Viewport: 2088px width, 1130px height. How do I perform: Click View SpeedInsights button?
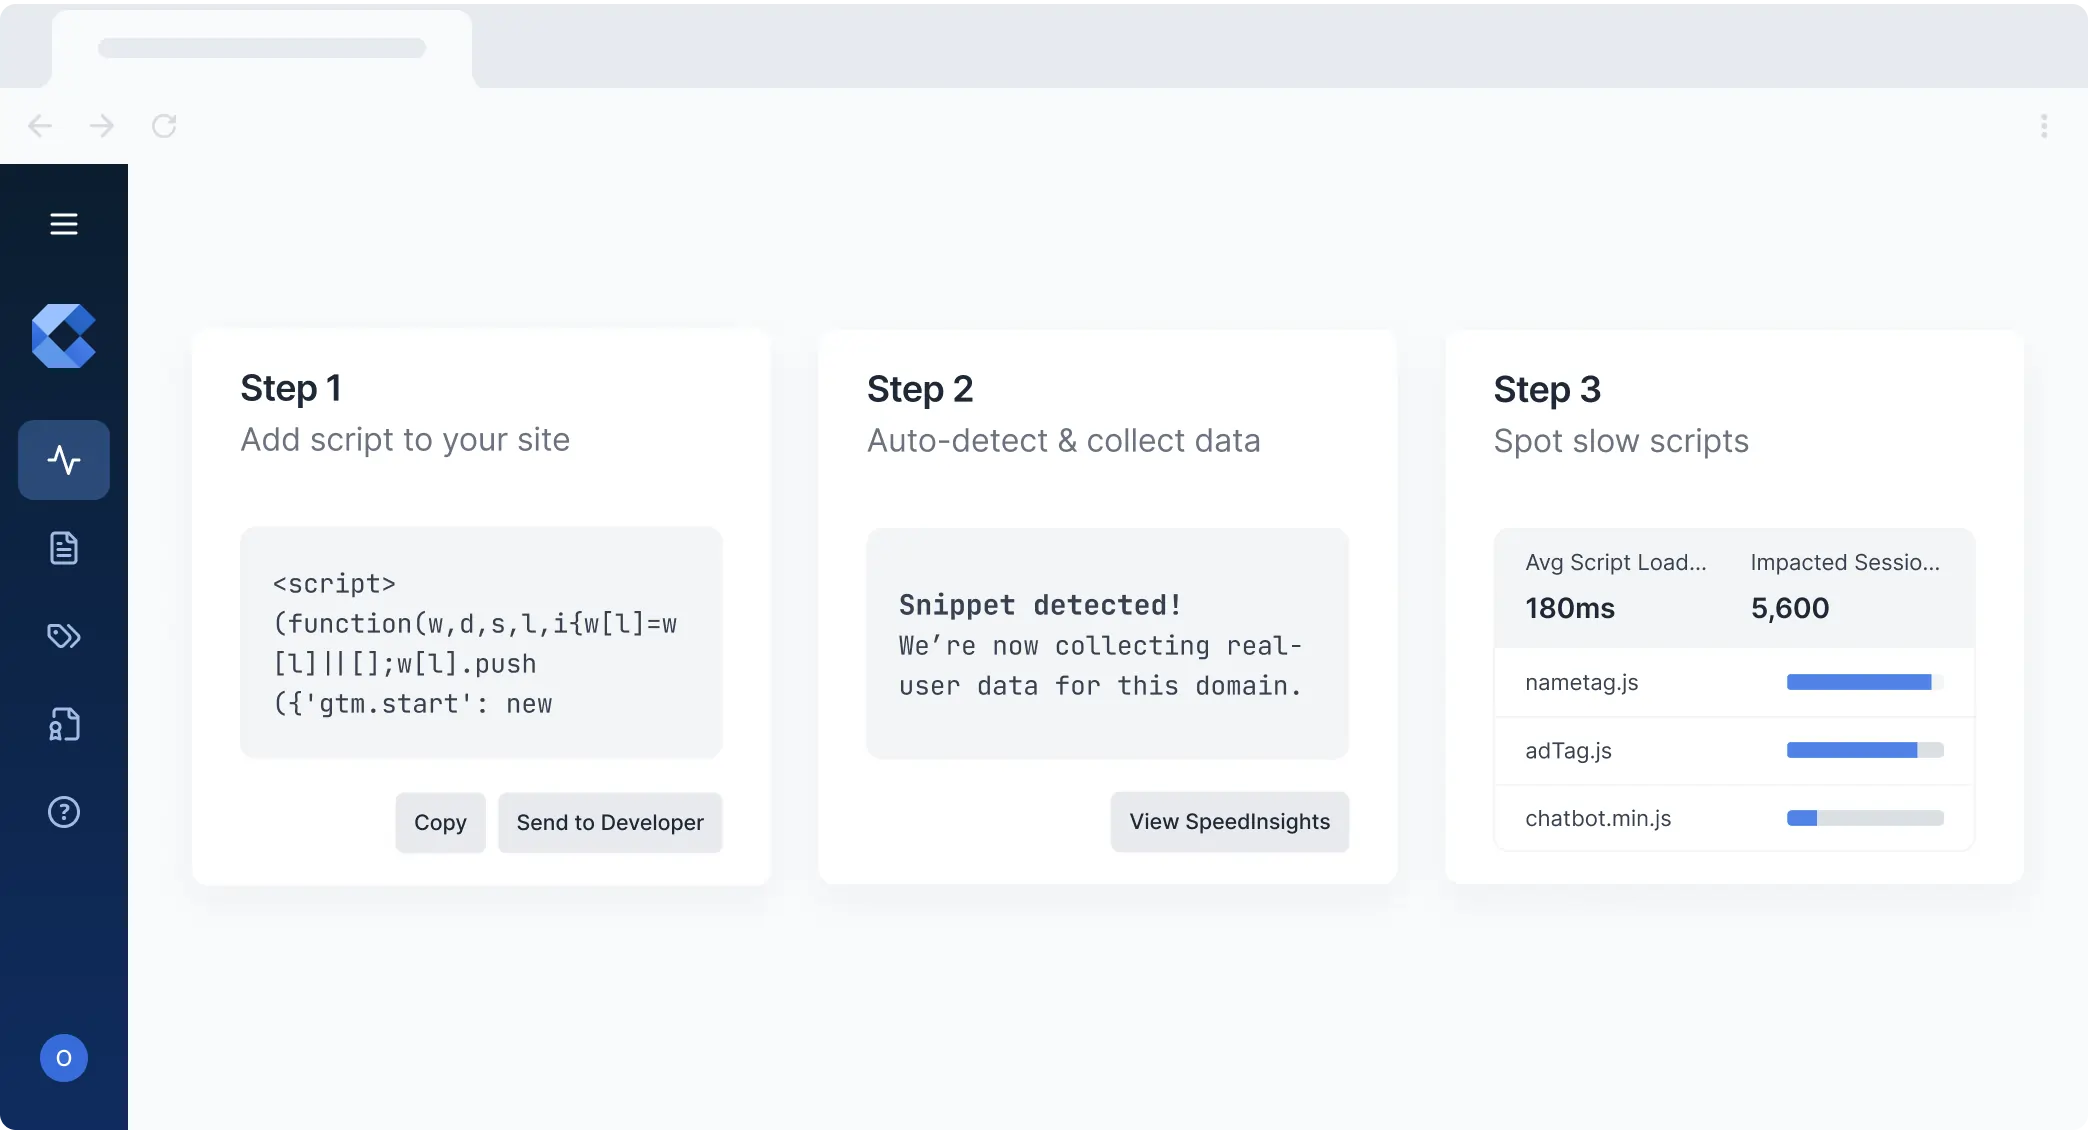[1229, 821]
